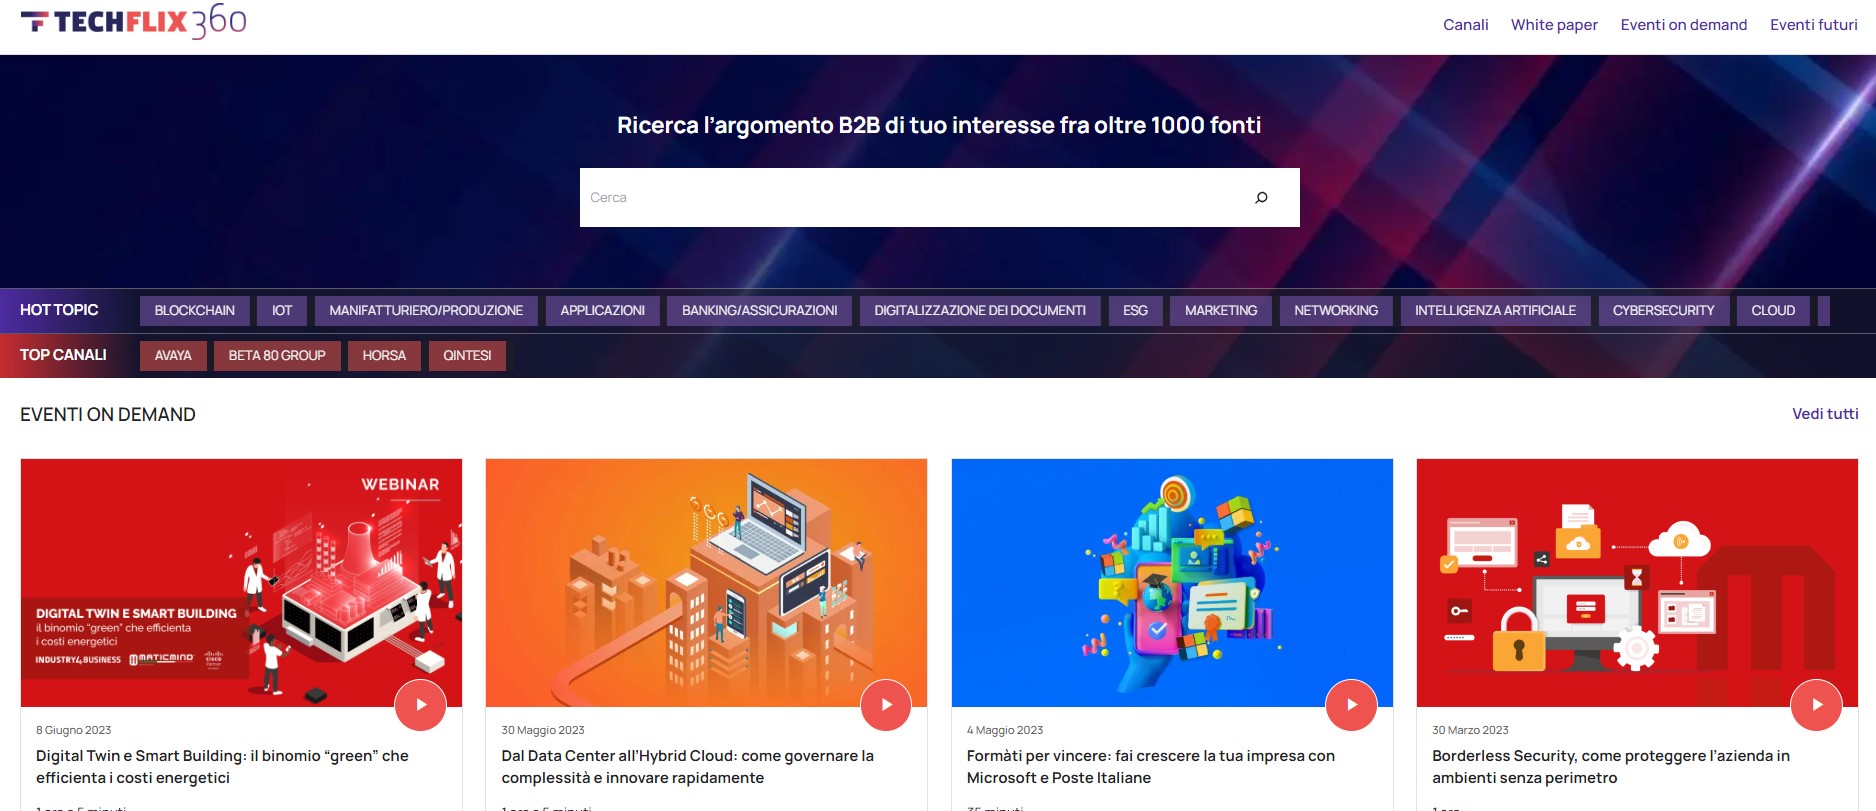Open the Canali menu item
Viewport: 1876px width, 811px height.
[1465, 25]
